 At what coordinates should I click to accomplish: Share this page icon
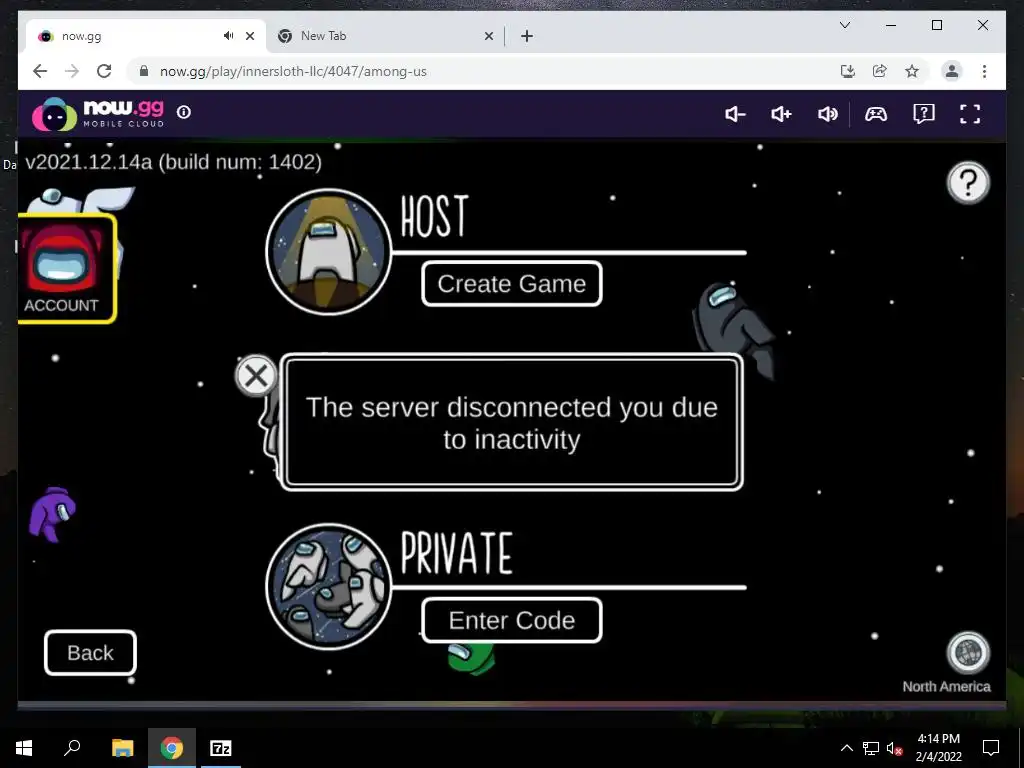[880, 71]
